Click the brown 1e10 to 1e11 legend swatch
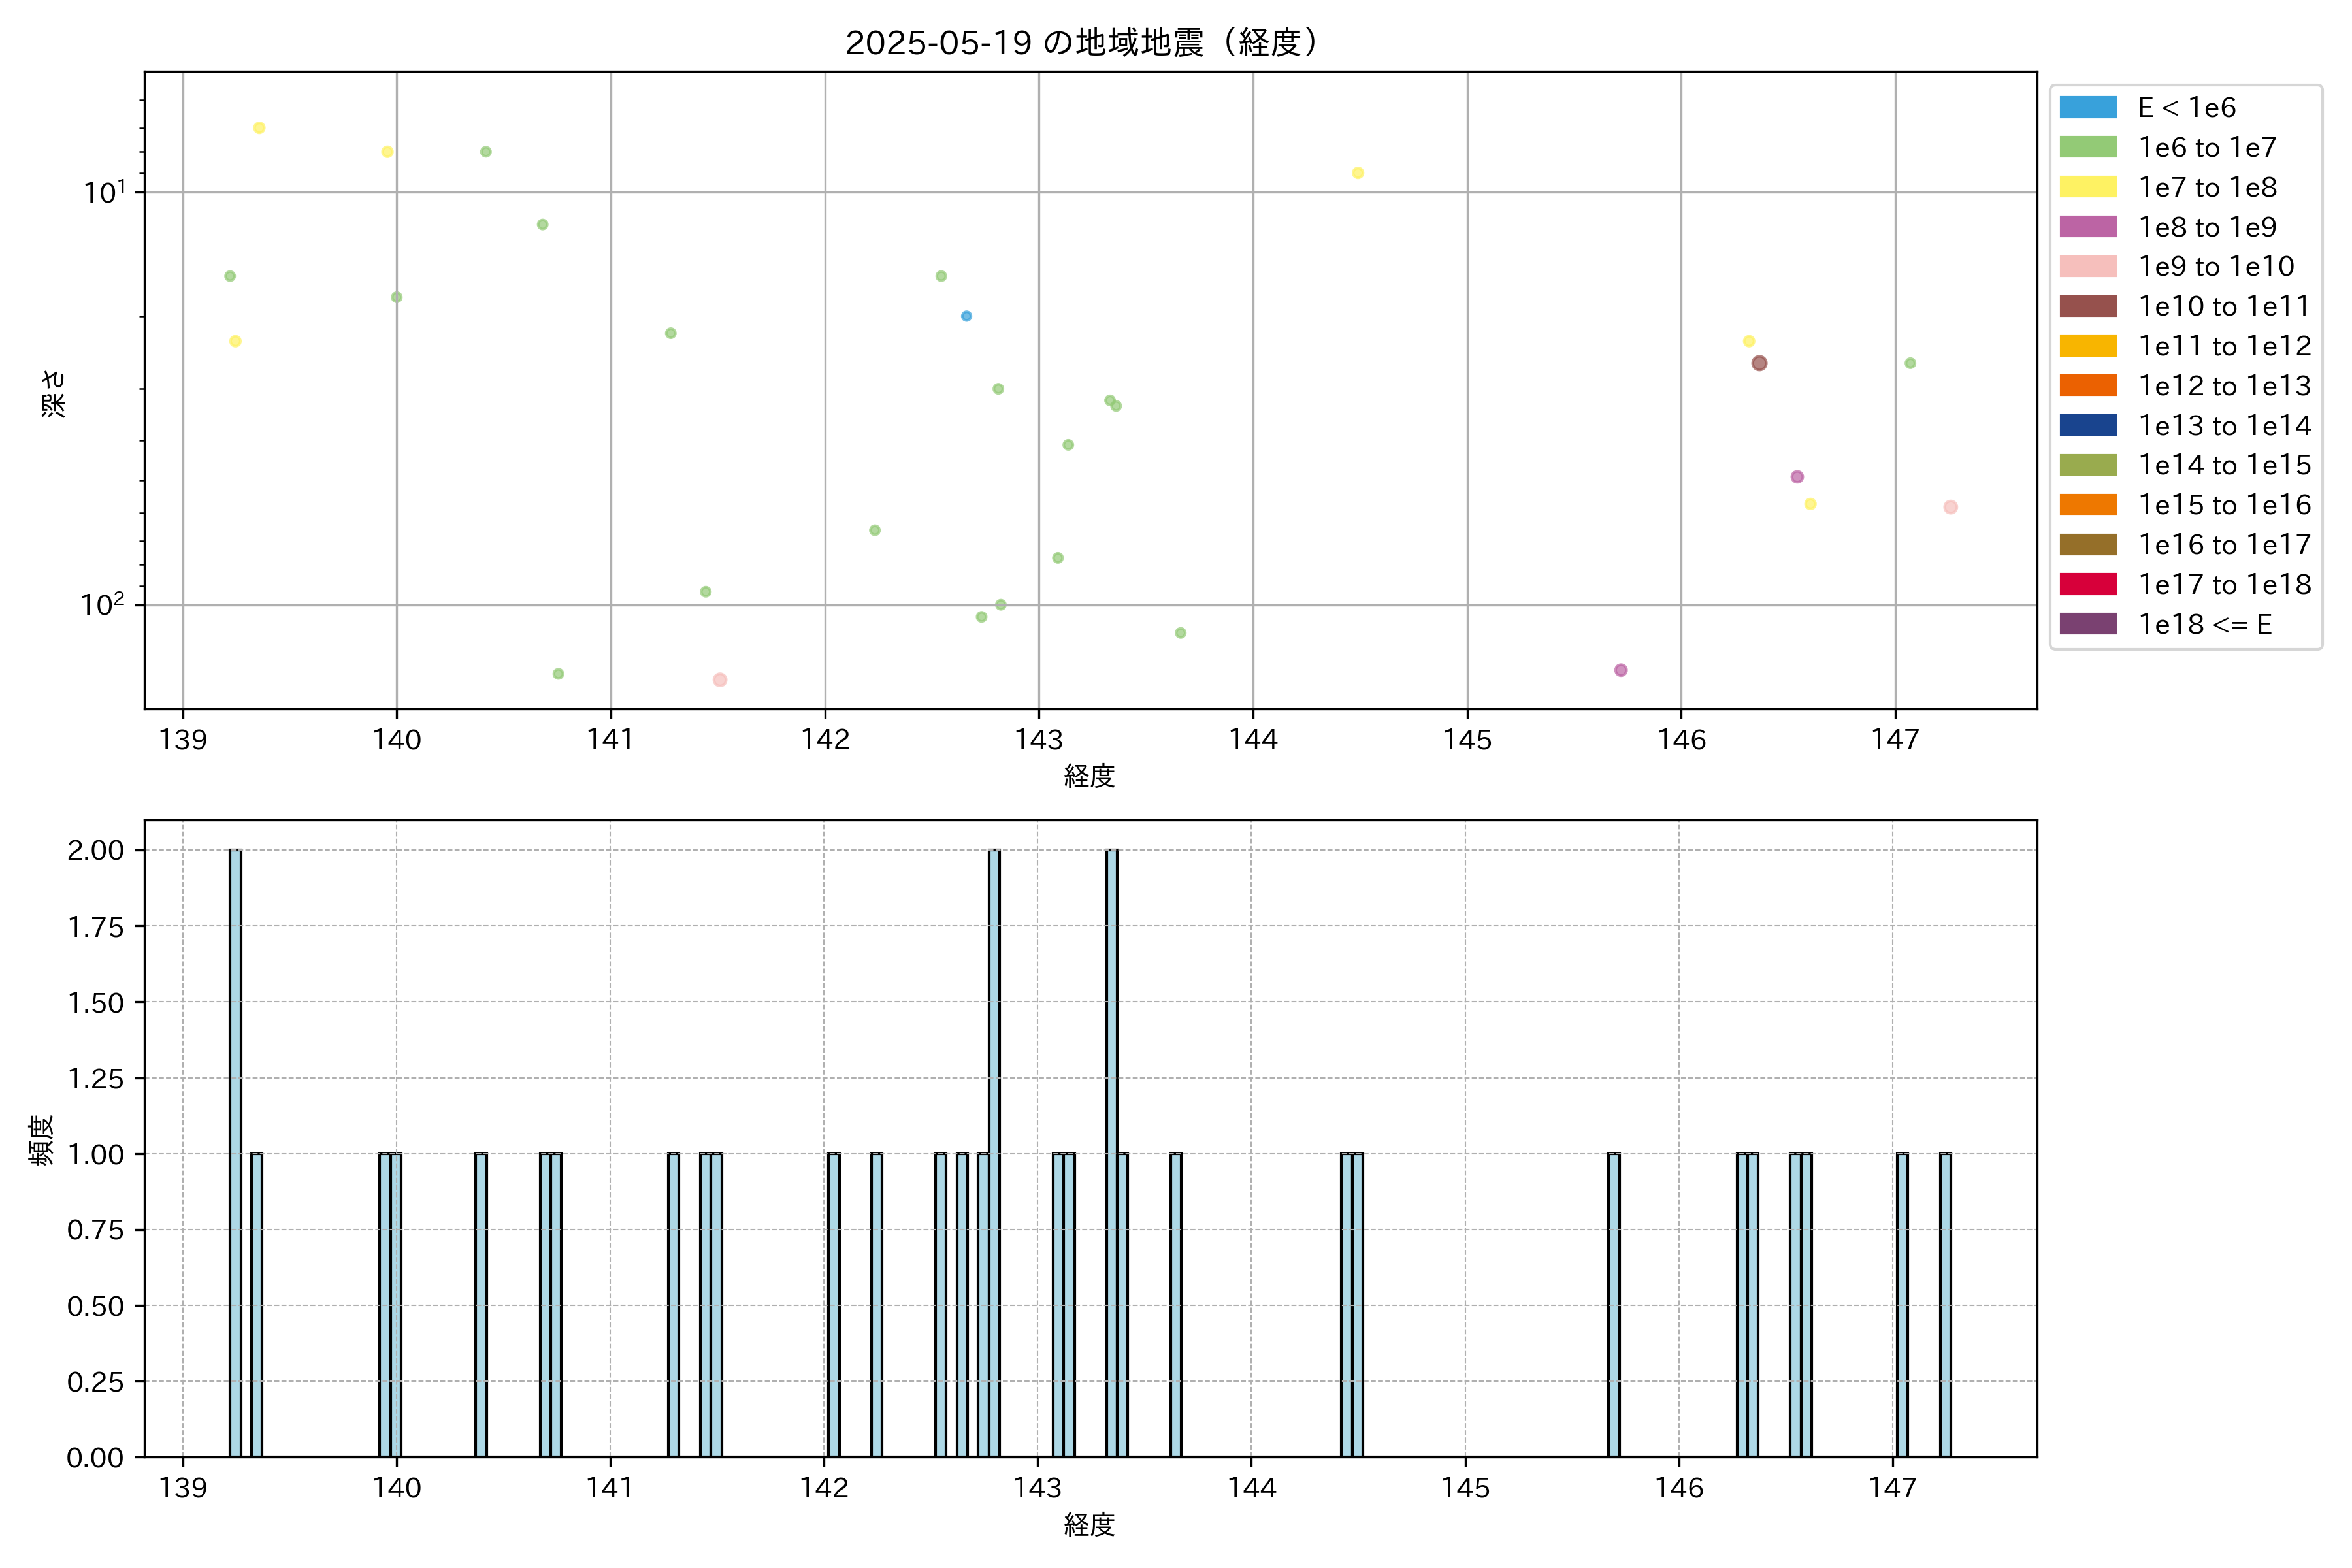This screenshot has width=2352, height=1568. point(2087,306)
